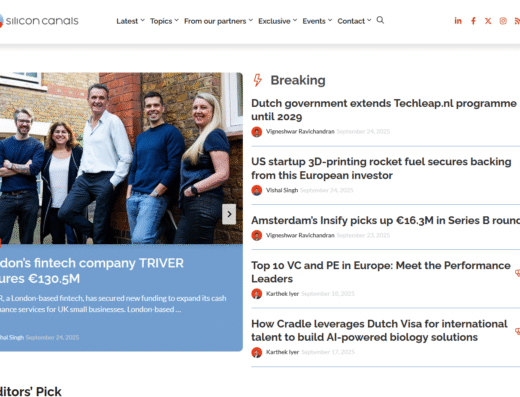Viewport: 520px width, 397px height.
Task: Click September 18, 2025 date under Top 10 VC
Action: [328, 294]
